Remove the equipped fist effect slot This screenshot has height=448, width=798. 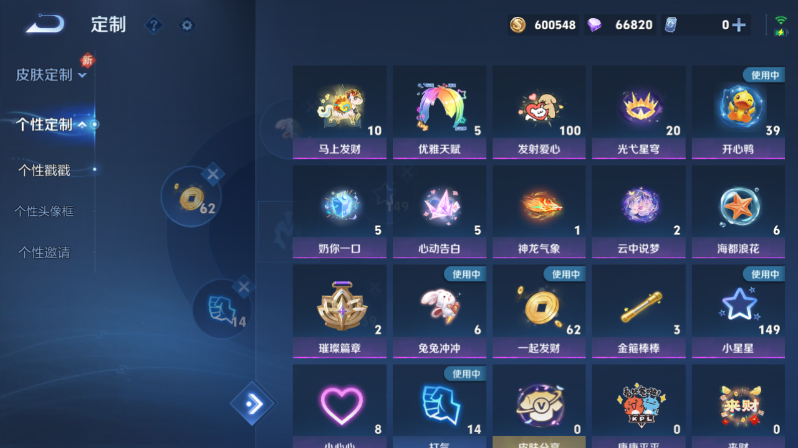244,287
